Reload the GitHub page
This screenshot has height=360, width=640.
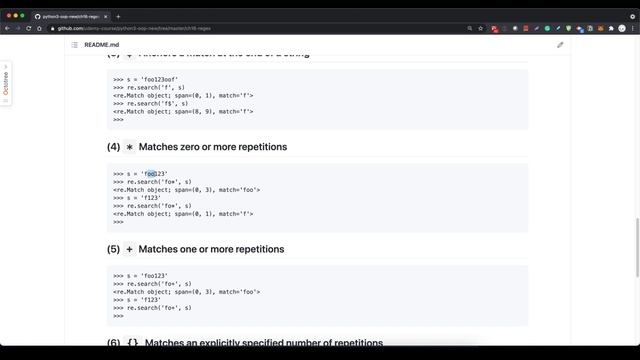[x=29, y=29]
